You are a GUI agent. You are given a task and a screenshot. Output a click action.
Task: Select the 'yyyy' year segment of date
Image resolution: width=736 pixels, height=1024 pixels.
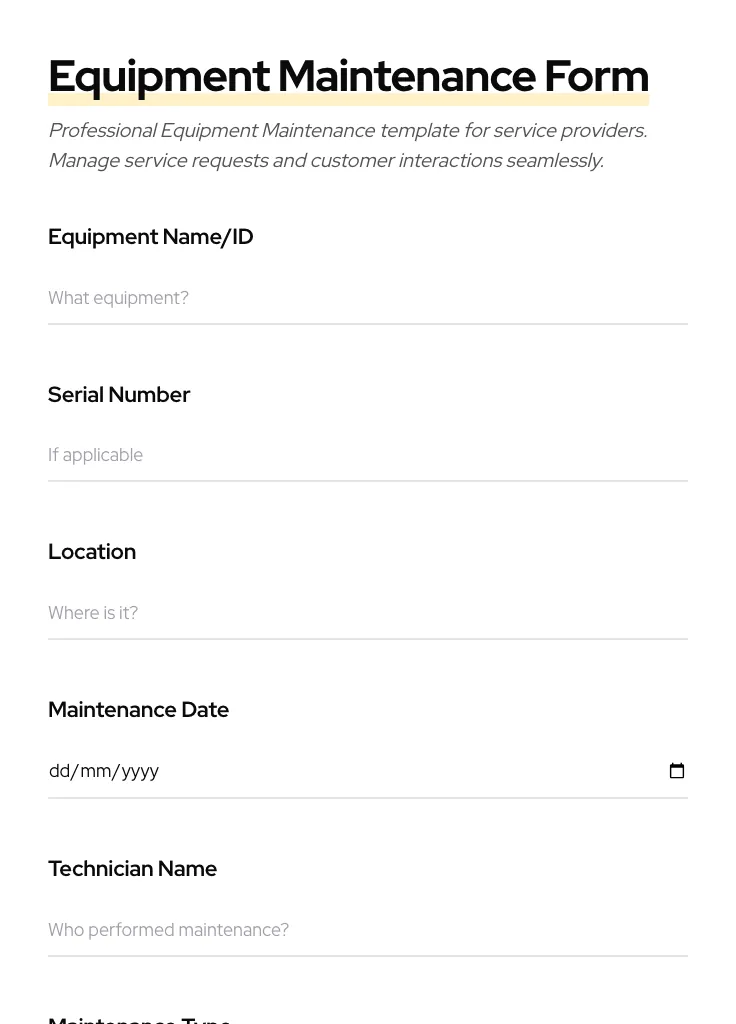(x=140, y=771)
